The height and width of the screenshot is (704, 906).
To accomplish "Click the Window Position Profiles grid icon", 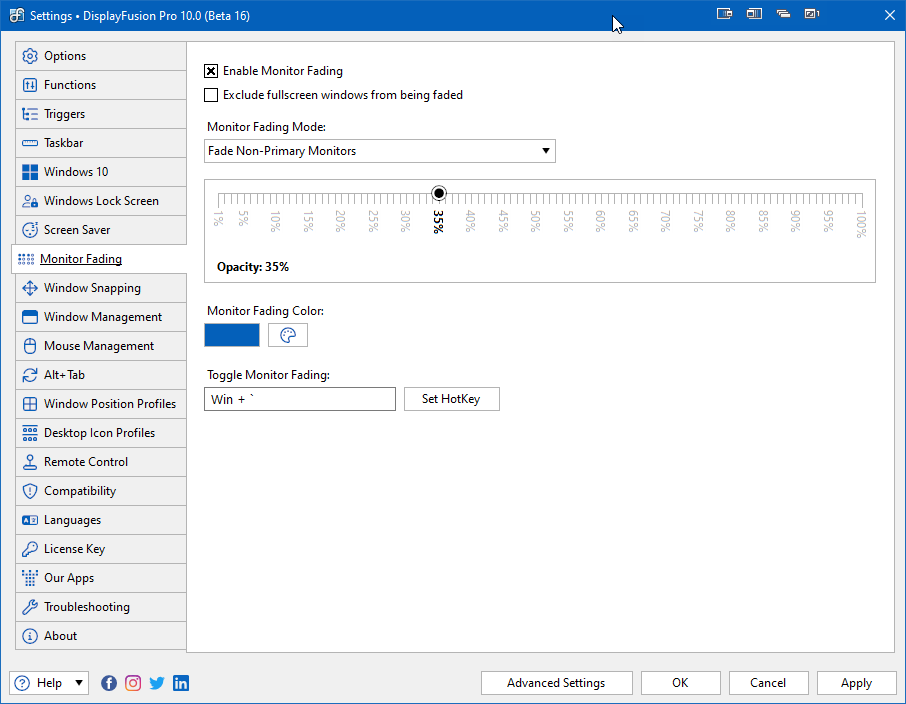I will (x=30, y=403).
